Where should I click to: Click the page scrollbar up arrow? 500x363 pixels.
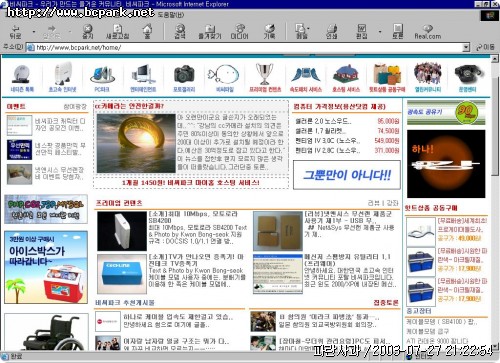(495, 59)
